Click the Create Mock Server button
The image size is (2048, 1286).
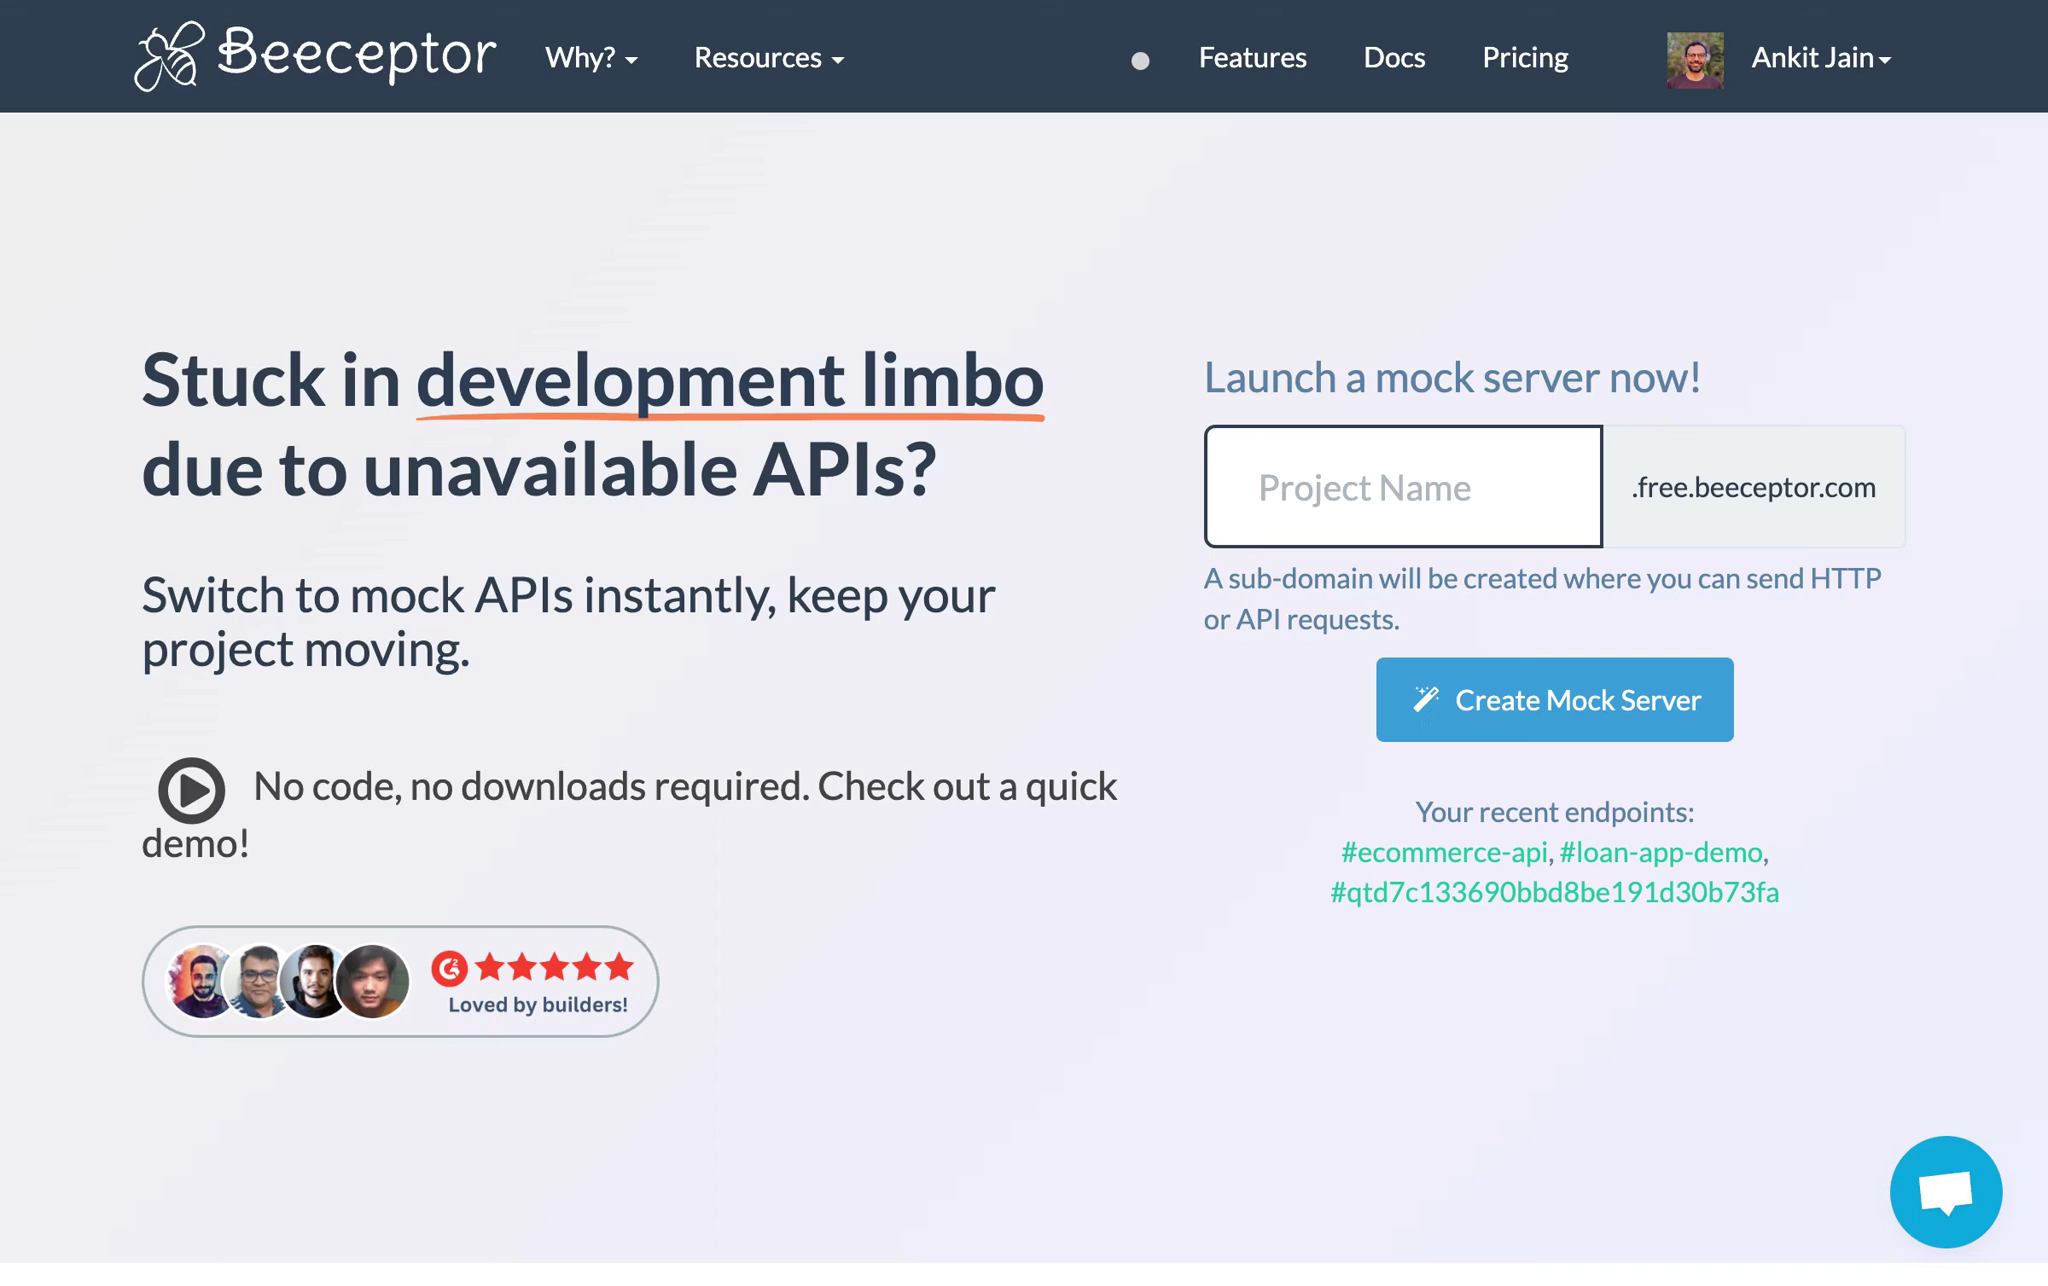tap(1554, 700)
